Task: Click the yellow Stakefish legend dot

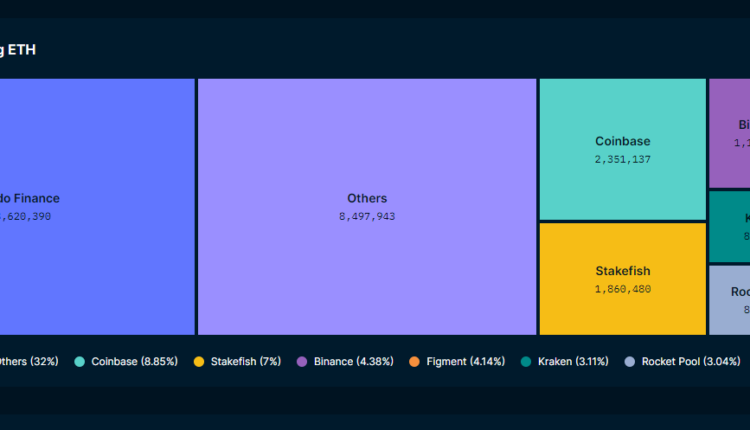Action: tap(199, 361)
